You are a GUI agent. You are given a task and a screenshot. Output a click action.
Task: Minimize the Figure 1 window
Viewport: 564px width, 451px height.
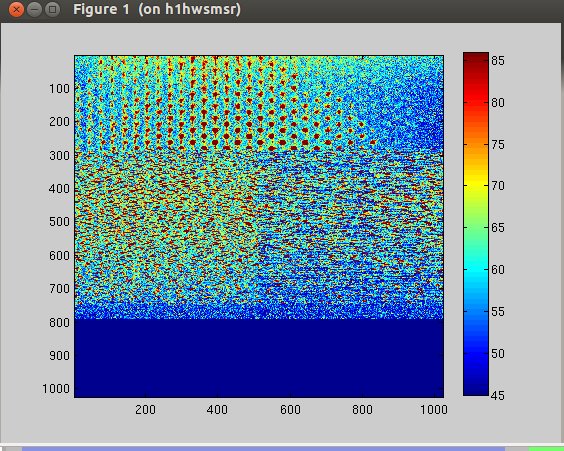point(35,10)
